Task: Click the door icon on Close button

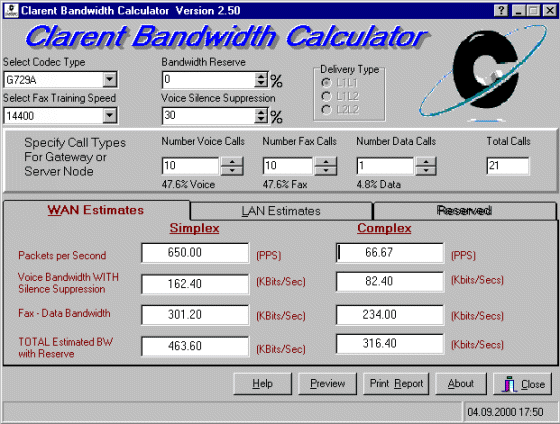Action: tap(510, 385)
